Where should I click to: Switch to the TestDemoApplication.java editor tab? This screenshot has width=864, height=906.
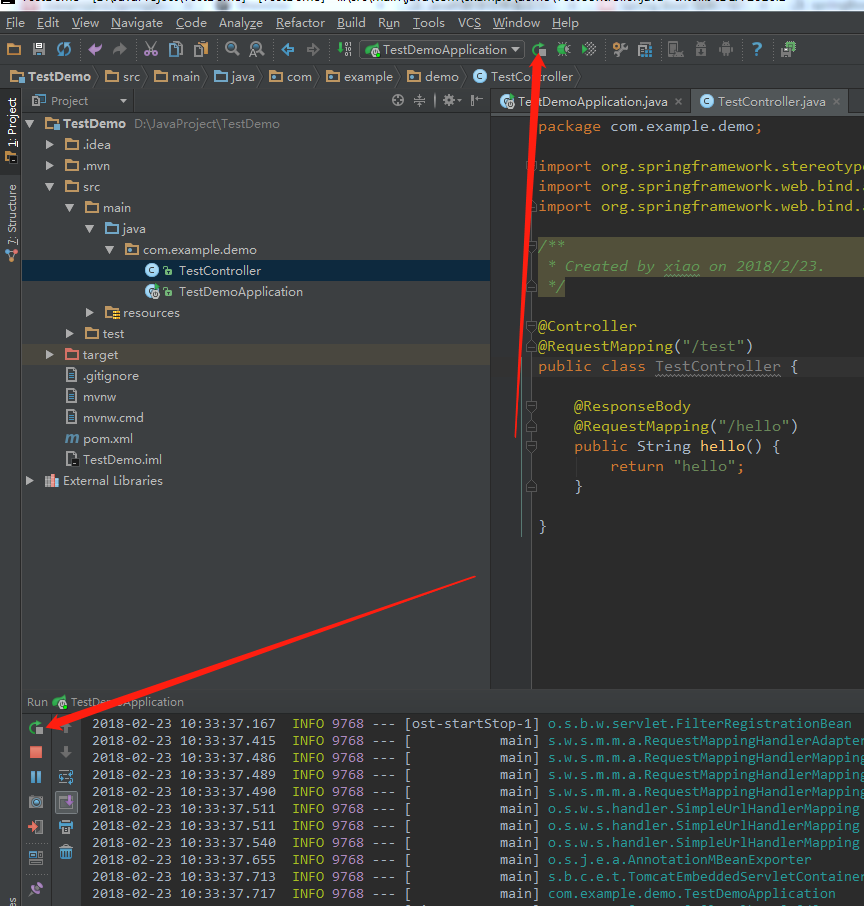coord(591,102)
